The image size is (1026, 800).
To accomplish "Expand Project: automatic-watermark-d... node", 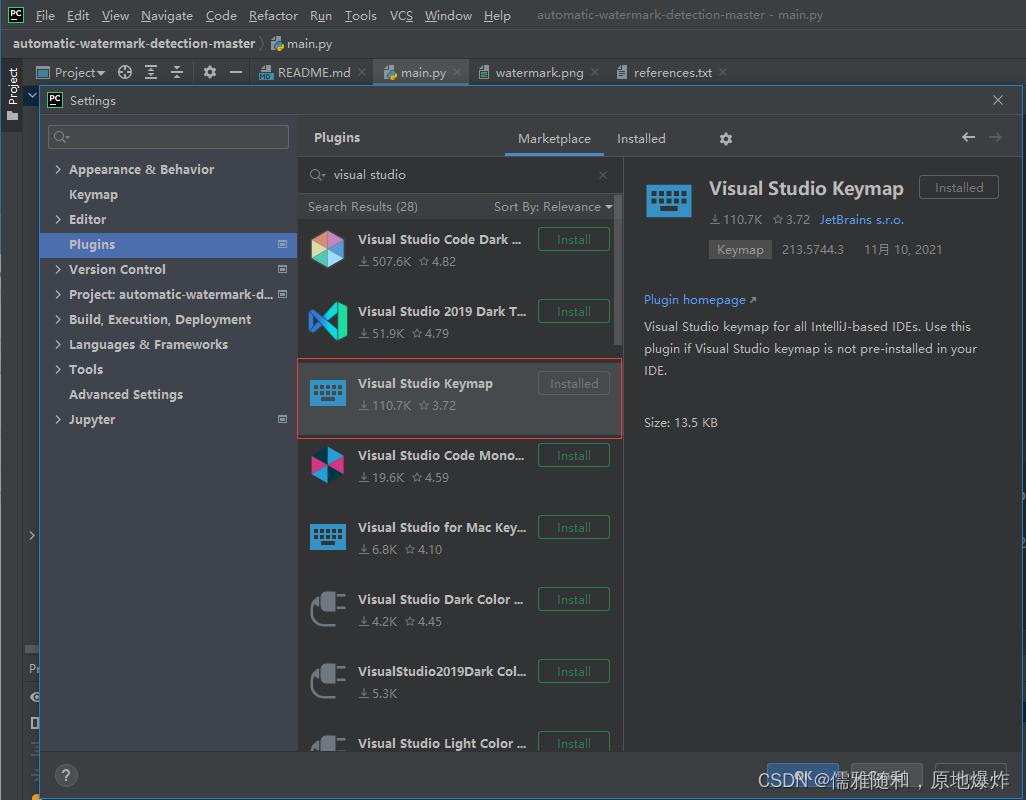I will (x=58, y=294).
